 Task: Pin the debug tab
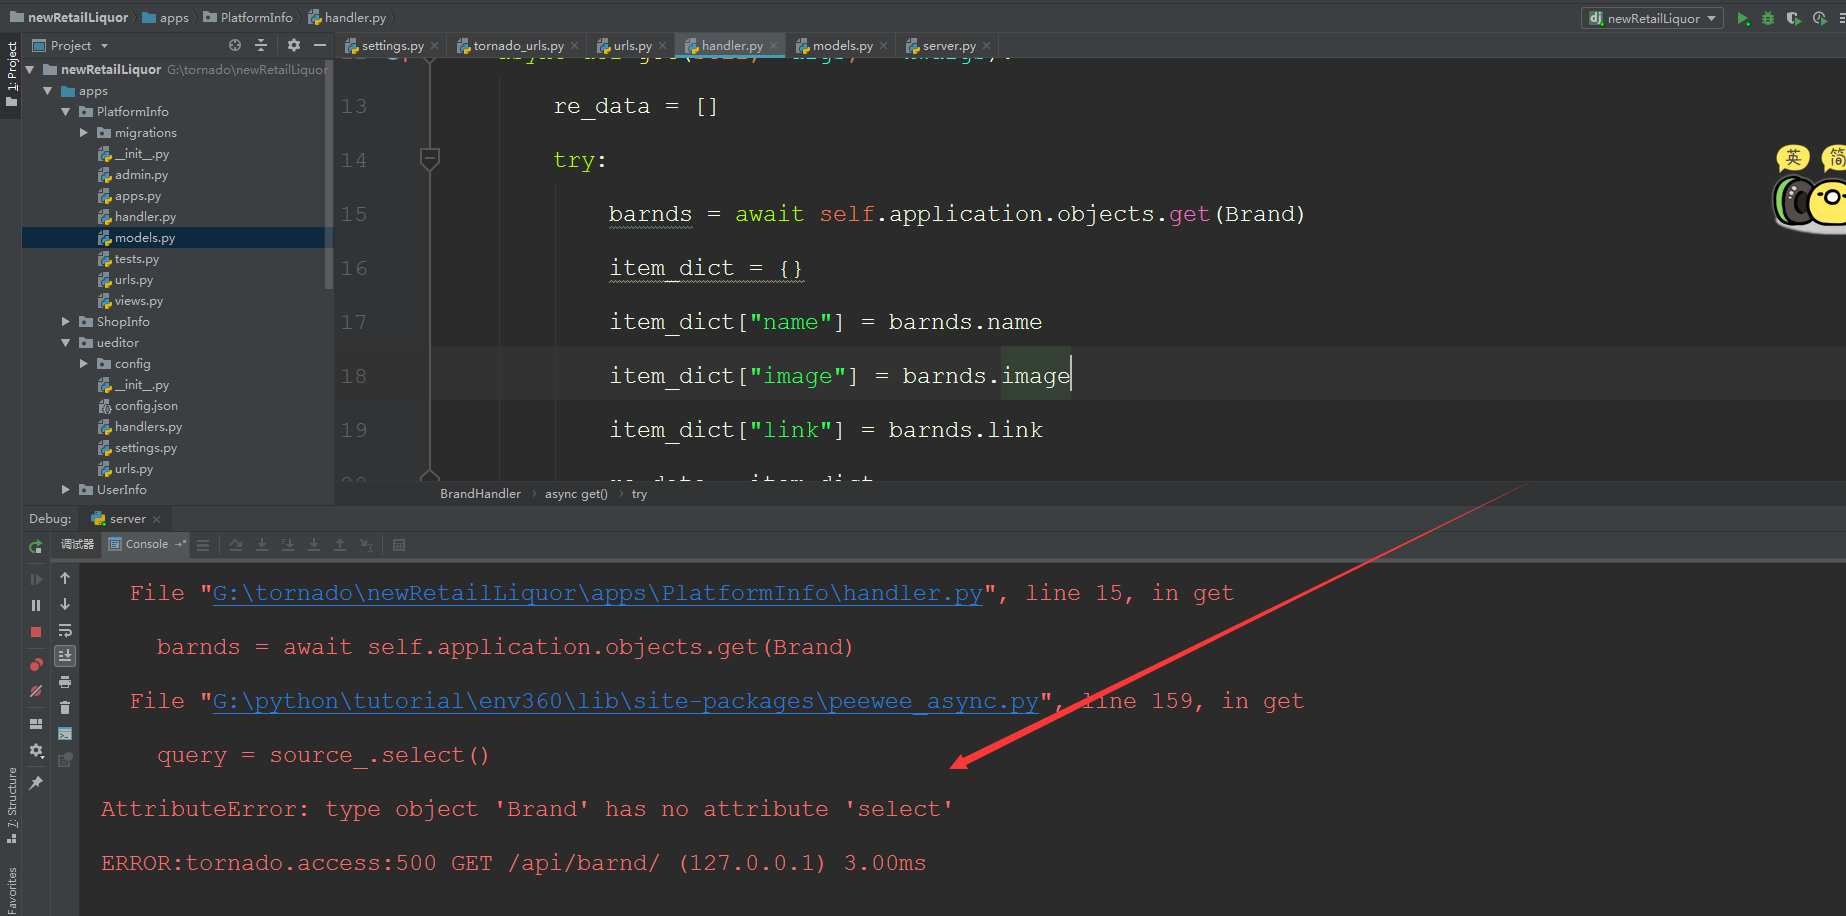[36, 782]
